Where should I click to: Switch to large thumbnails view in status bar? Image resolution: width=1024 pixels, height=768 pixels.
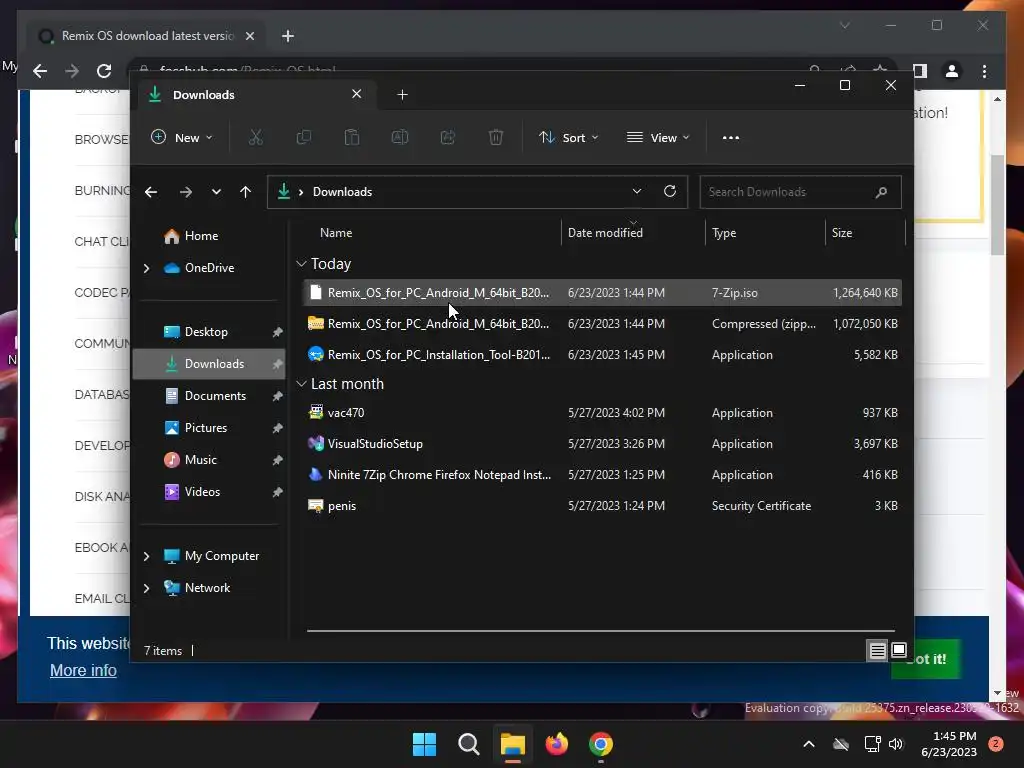[899, 650]
